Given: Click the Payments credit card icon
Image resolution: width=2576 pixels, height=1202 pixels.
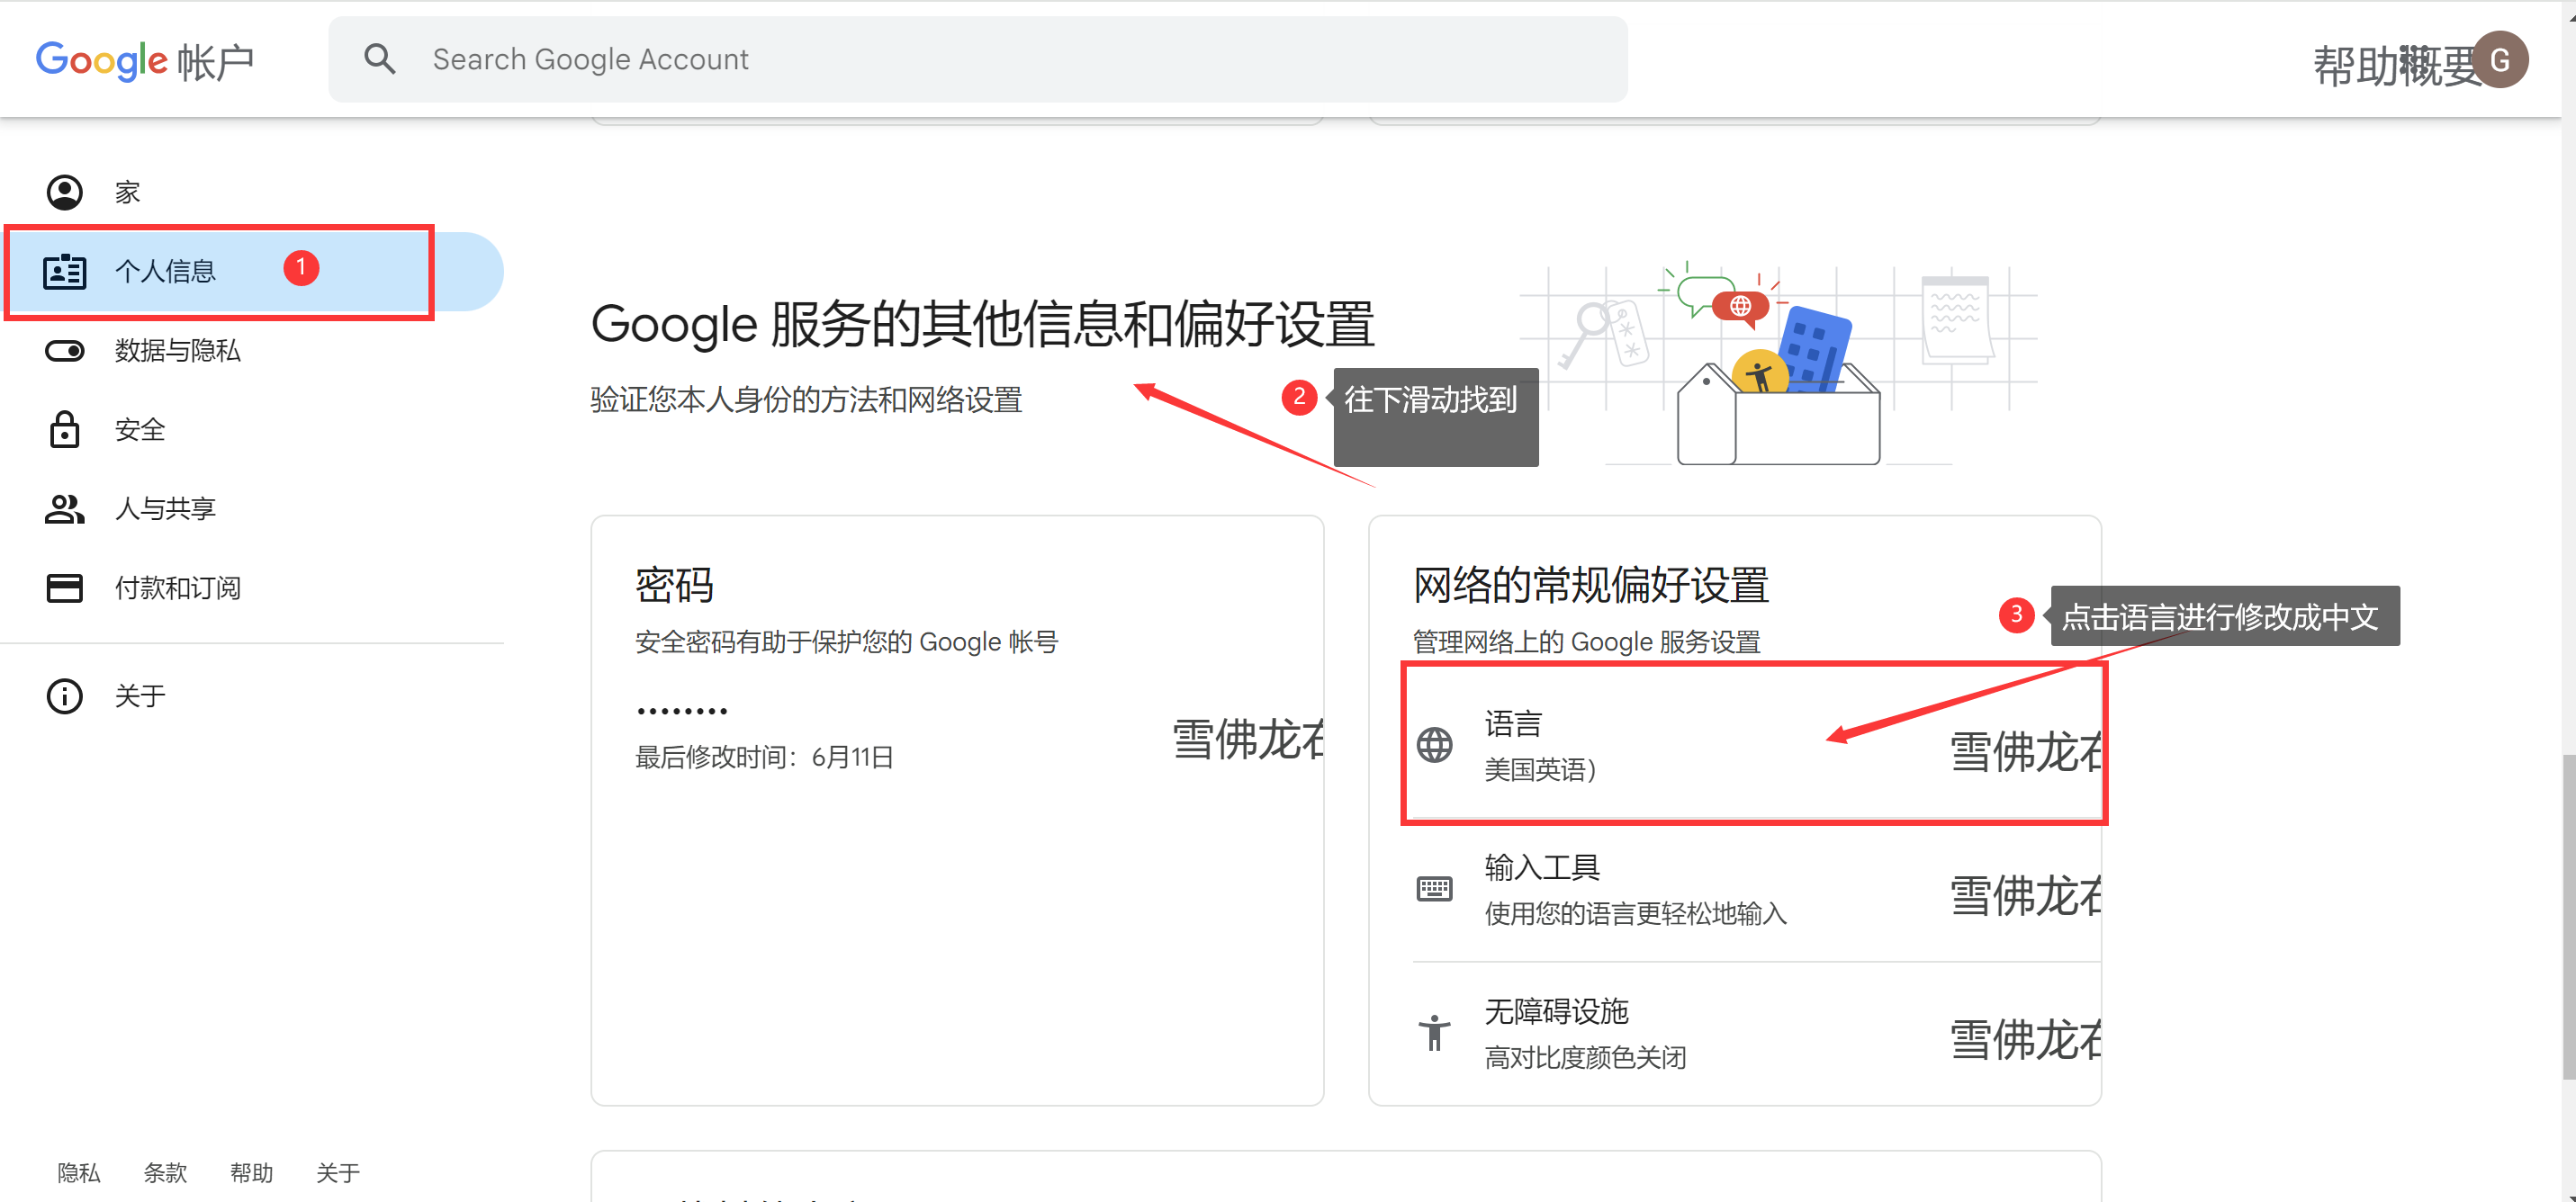Looking at the screenshot, I should tap(65, 588).
